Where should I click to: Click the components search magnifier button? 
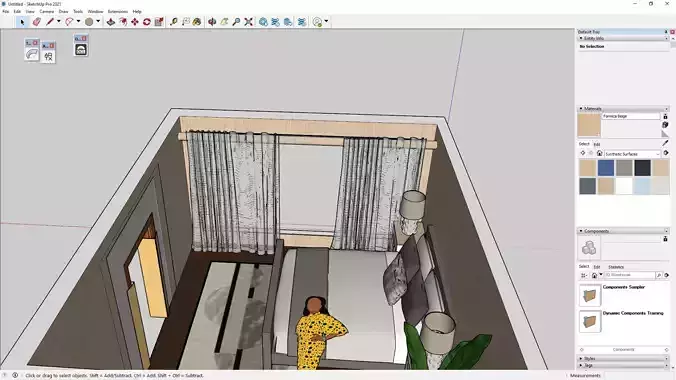[x=659, y=275]
